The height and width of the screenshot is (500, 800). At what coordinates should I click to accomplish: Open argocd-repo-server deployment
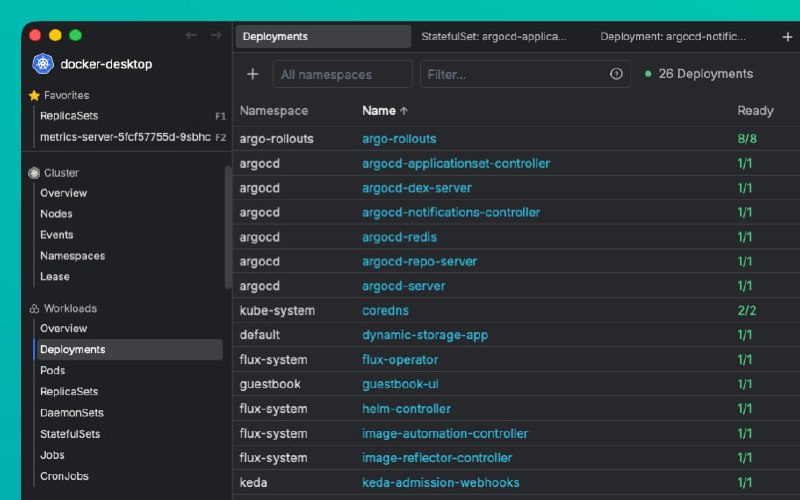click(419, 261)
